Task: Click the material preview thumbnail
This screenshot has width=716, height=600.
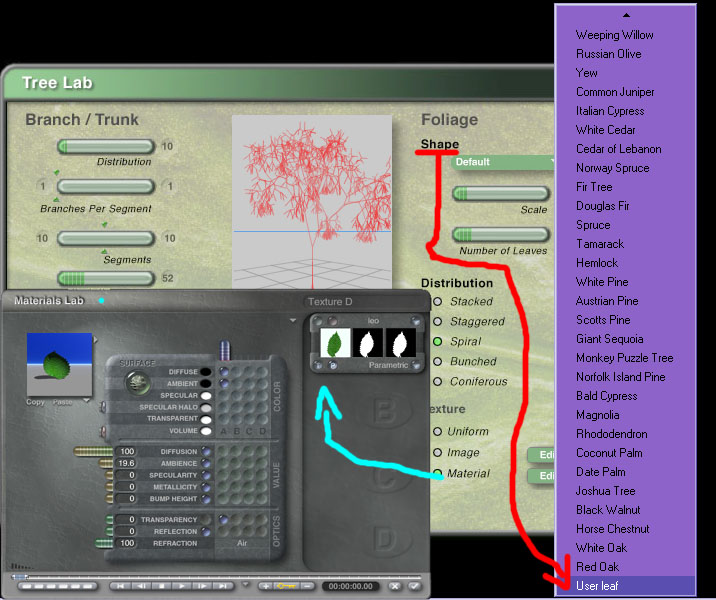Action: point(59,364)
